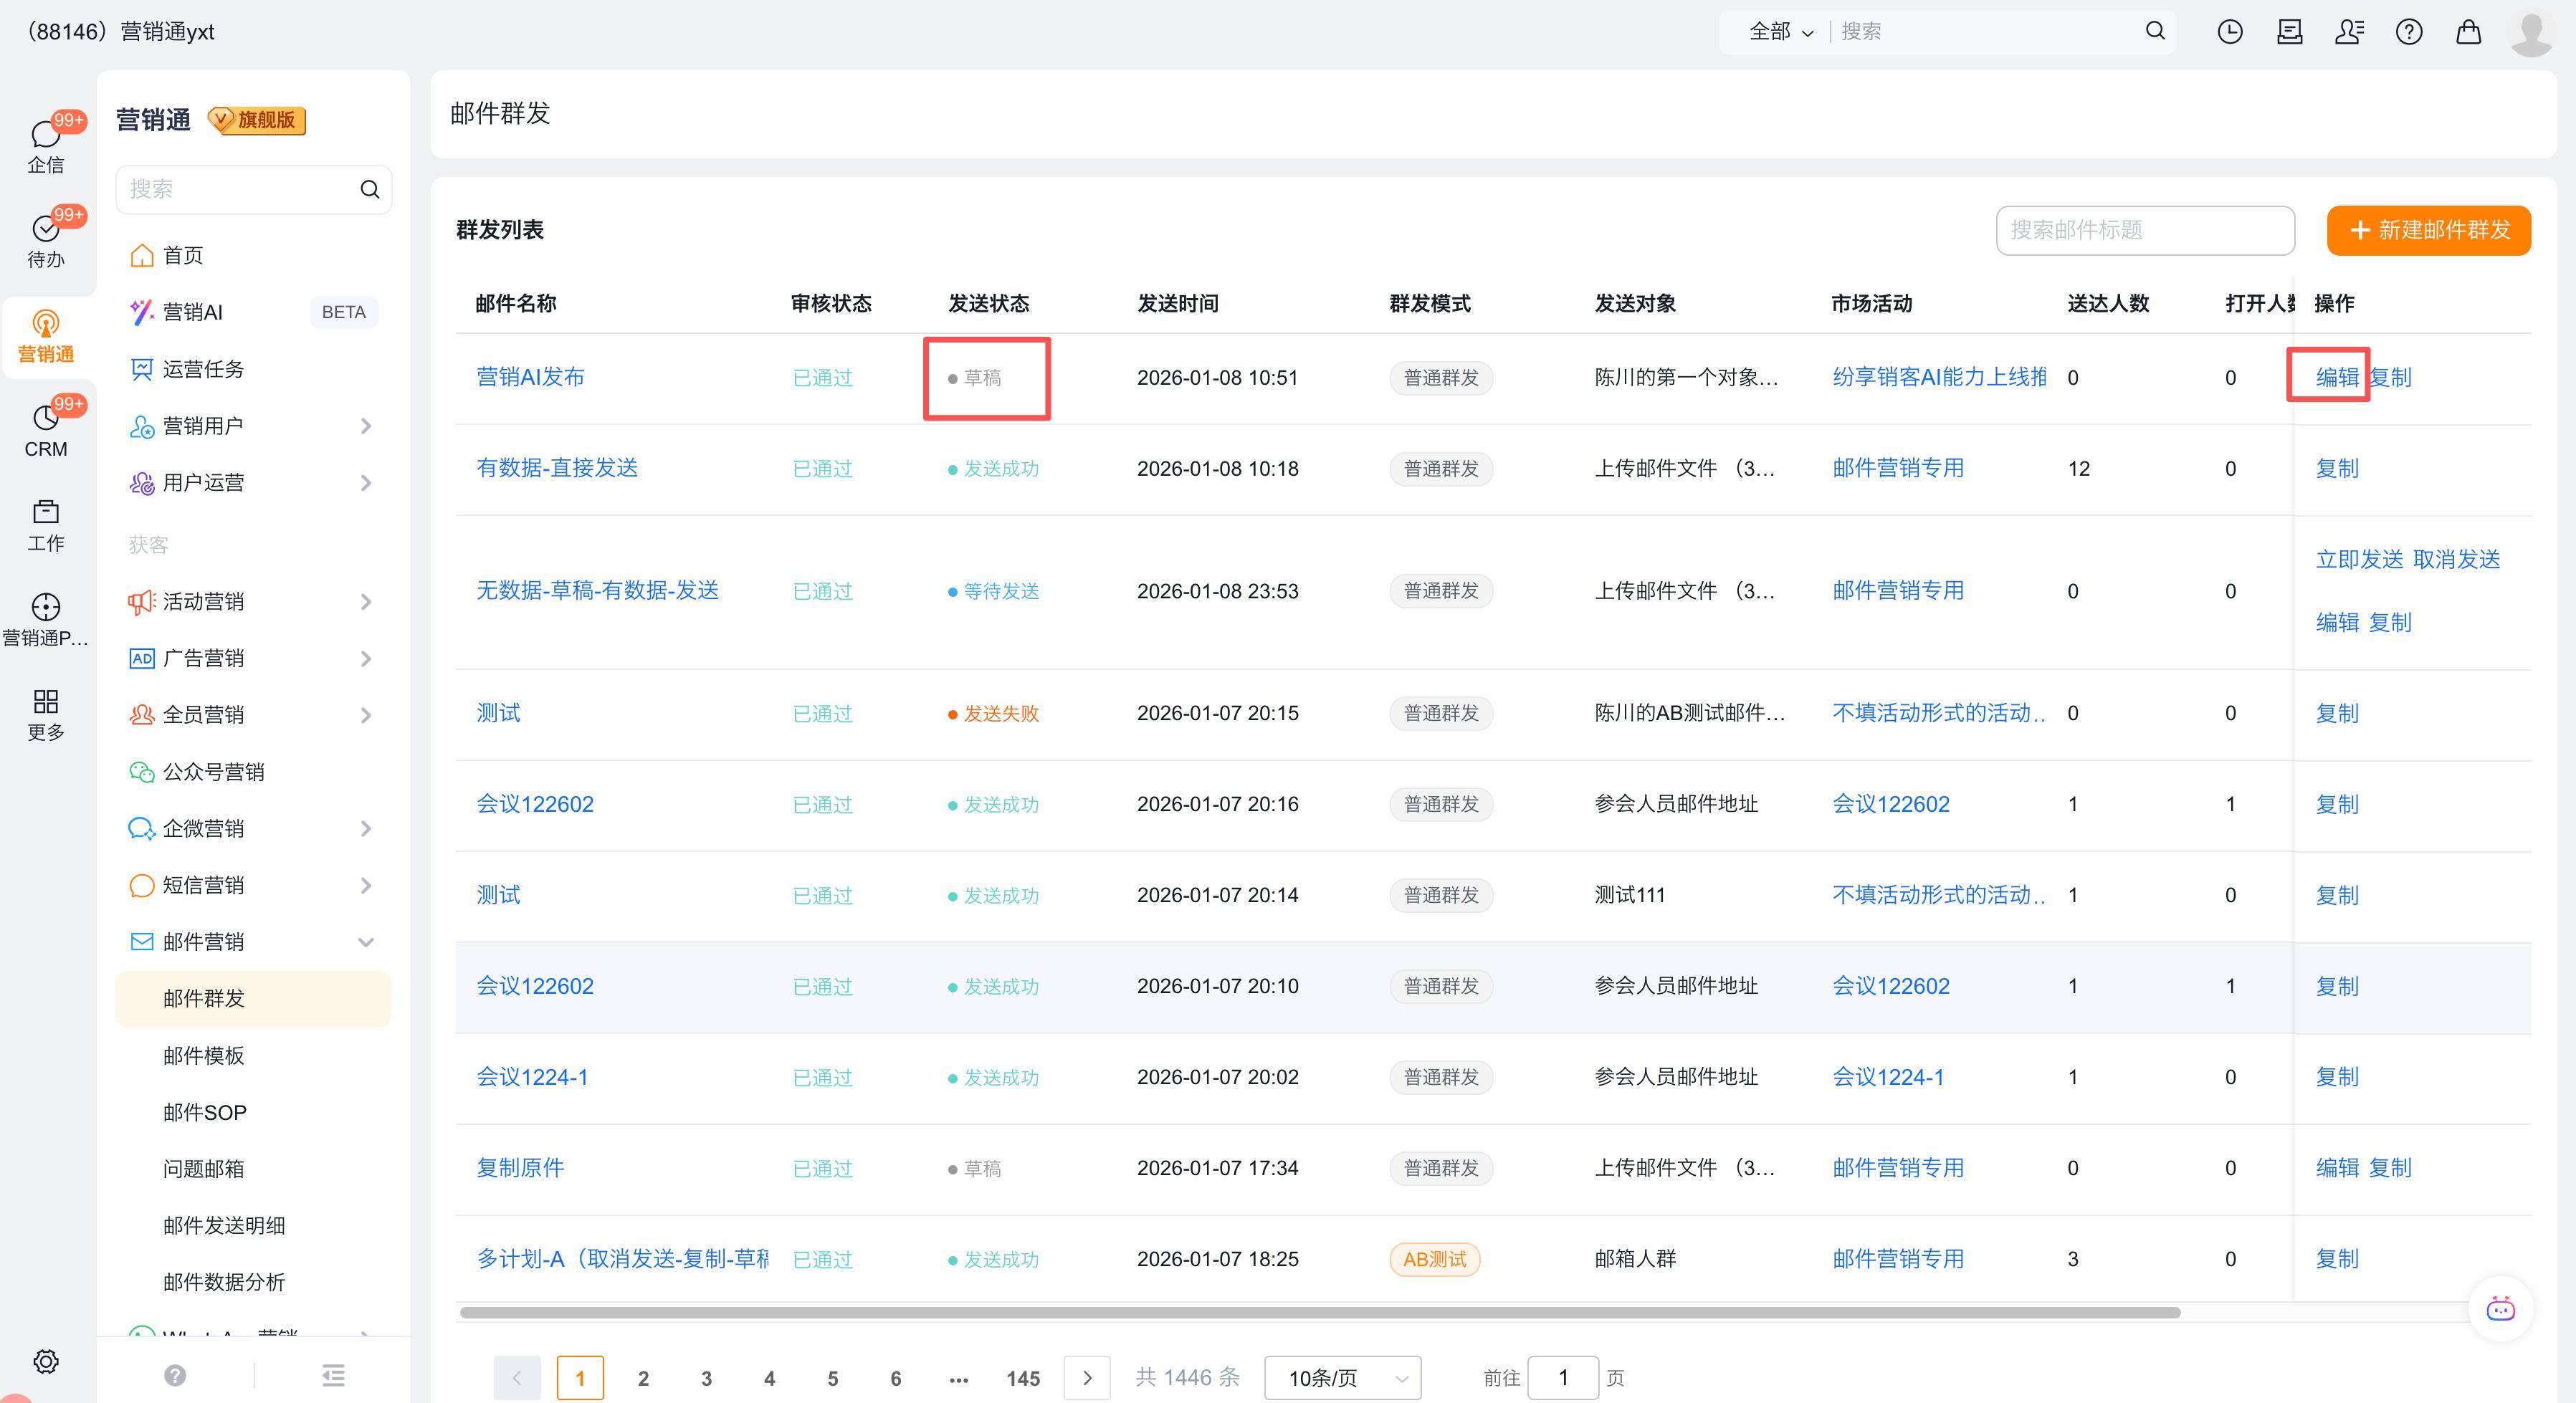The height and width of the screenshot is (1403, 2576).
Task: Collapse the sidebar using the menu fold icon
Action: pos(333,1375)
